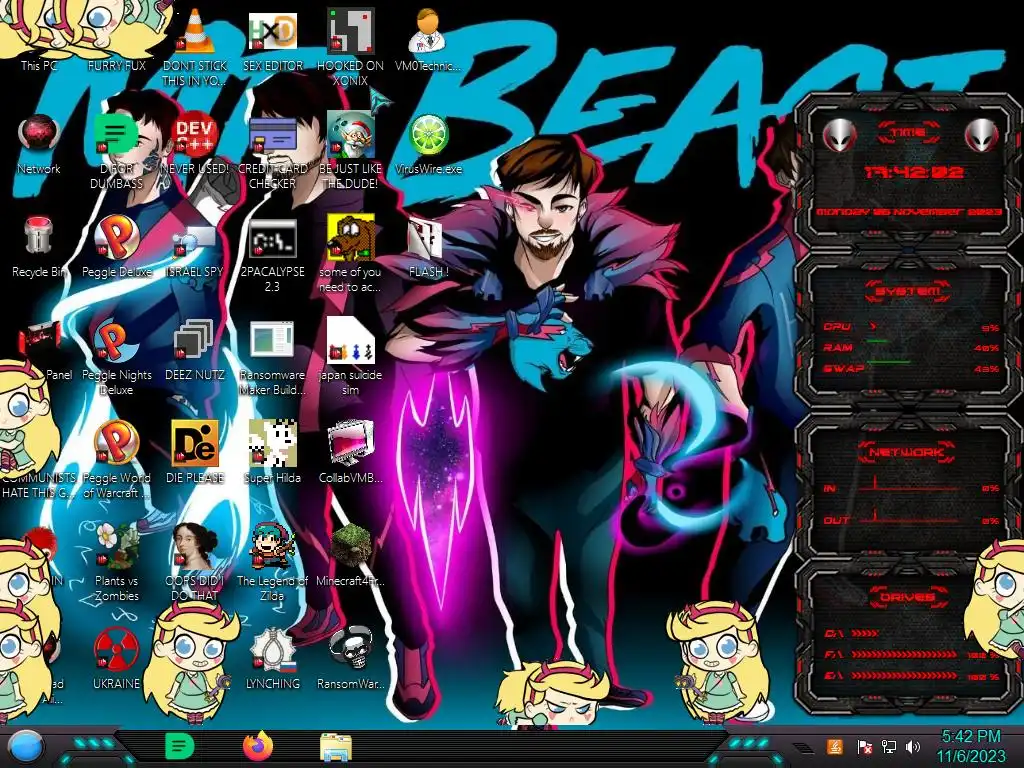1024x768 pixels.
Task: Launch Peggle Nights Deluxe
Action: (x=116, y=340)
